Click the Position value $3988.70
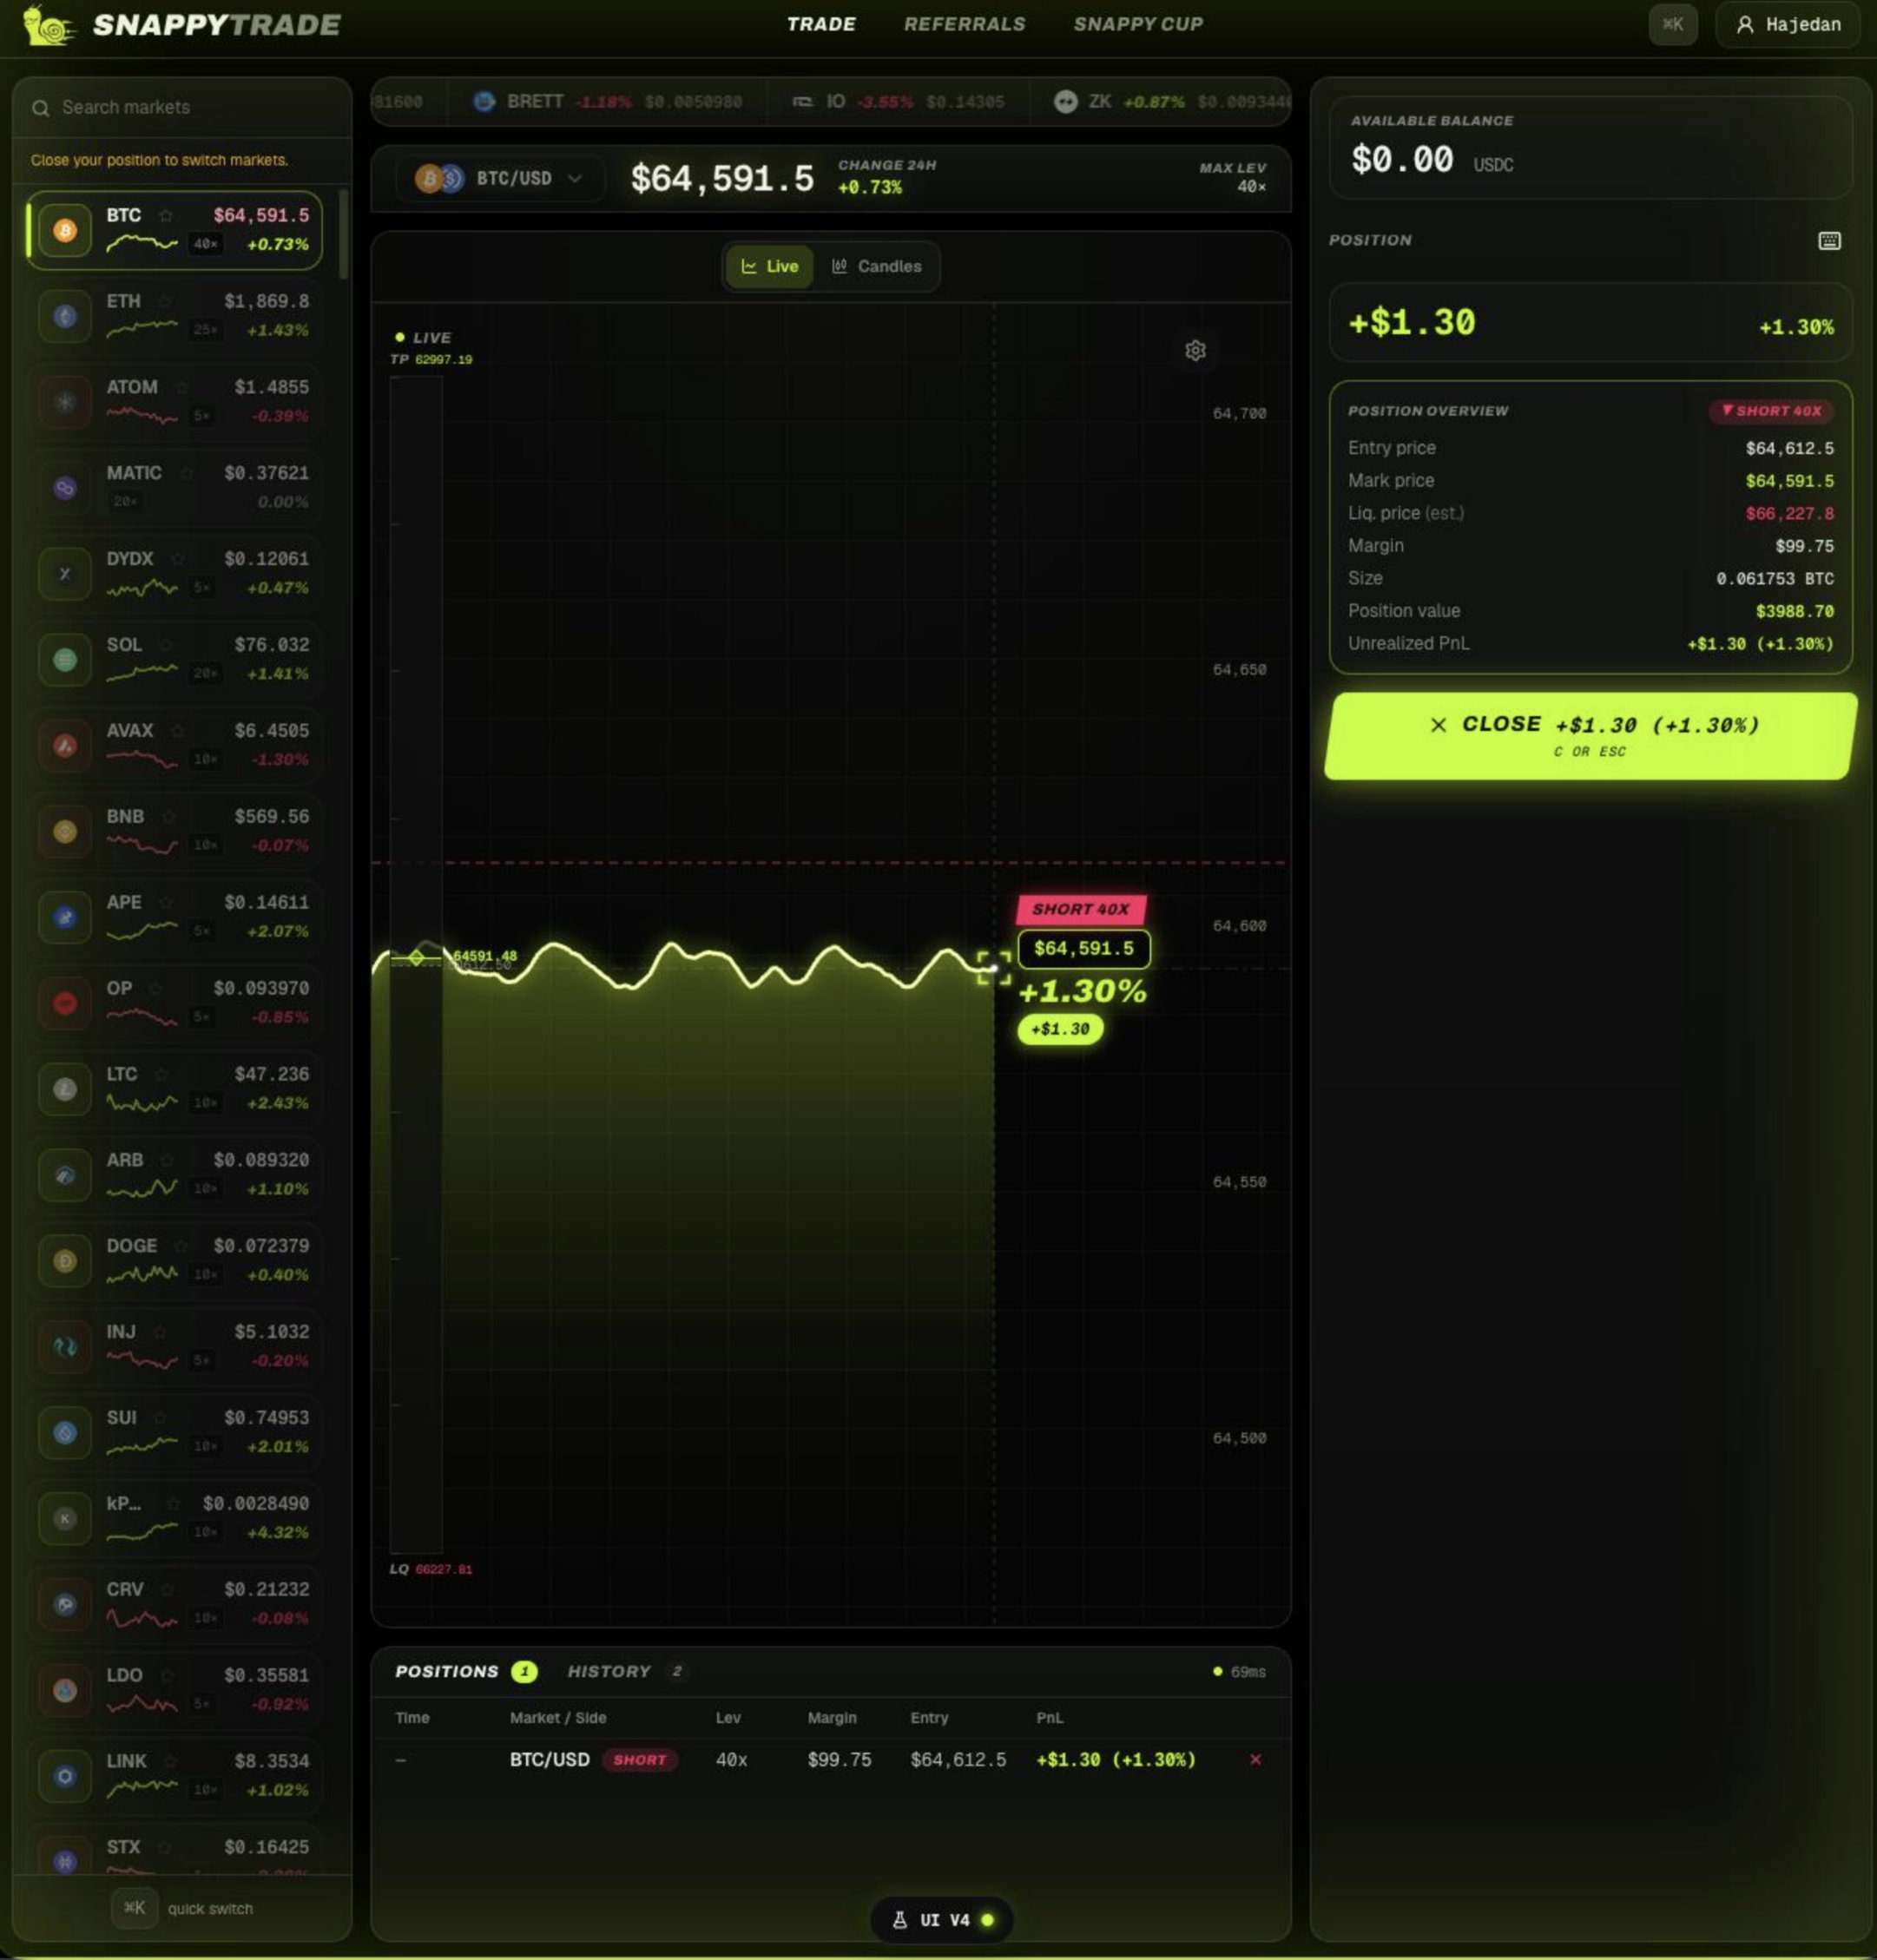This screenshot has height=1960, width=1877. [x=1795, y=611]
